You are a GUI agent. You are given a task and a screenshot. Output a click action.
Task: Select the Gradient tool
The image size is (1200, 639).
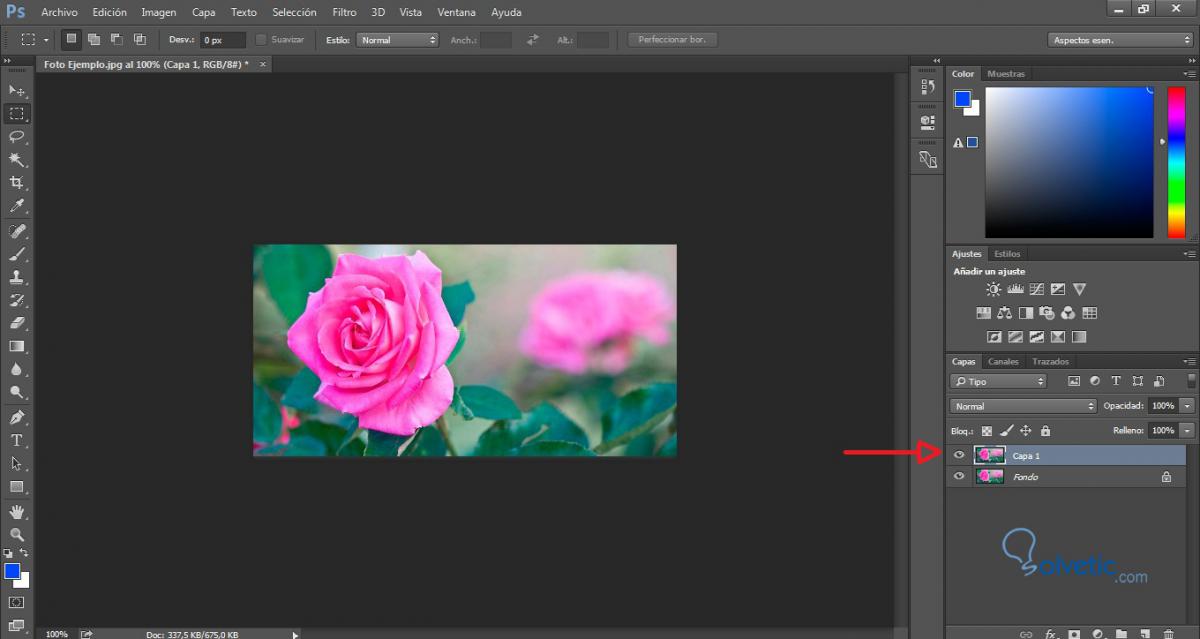coord(17,346)
